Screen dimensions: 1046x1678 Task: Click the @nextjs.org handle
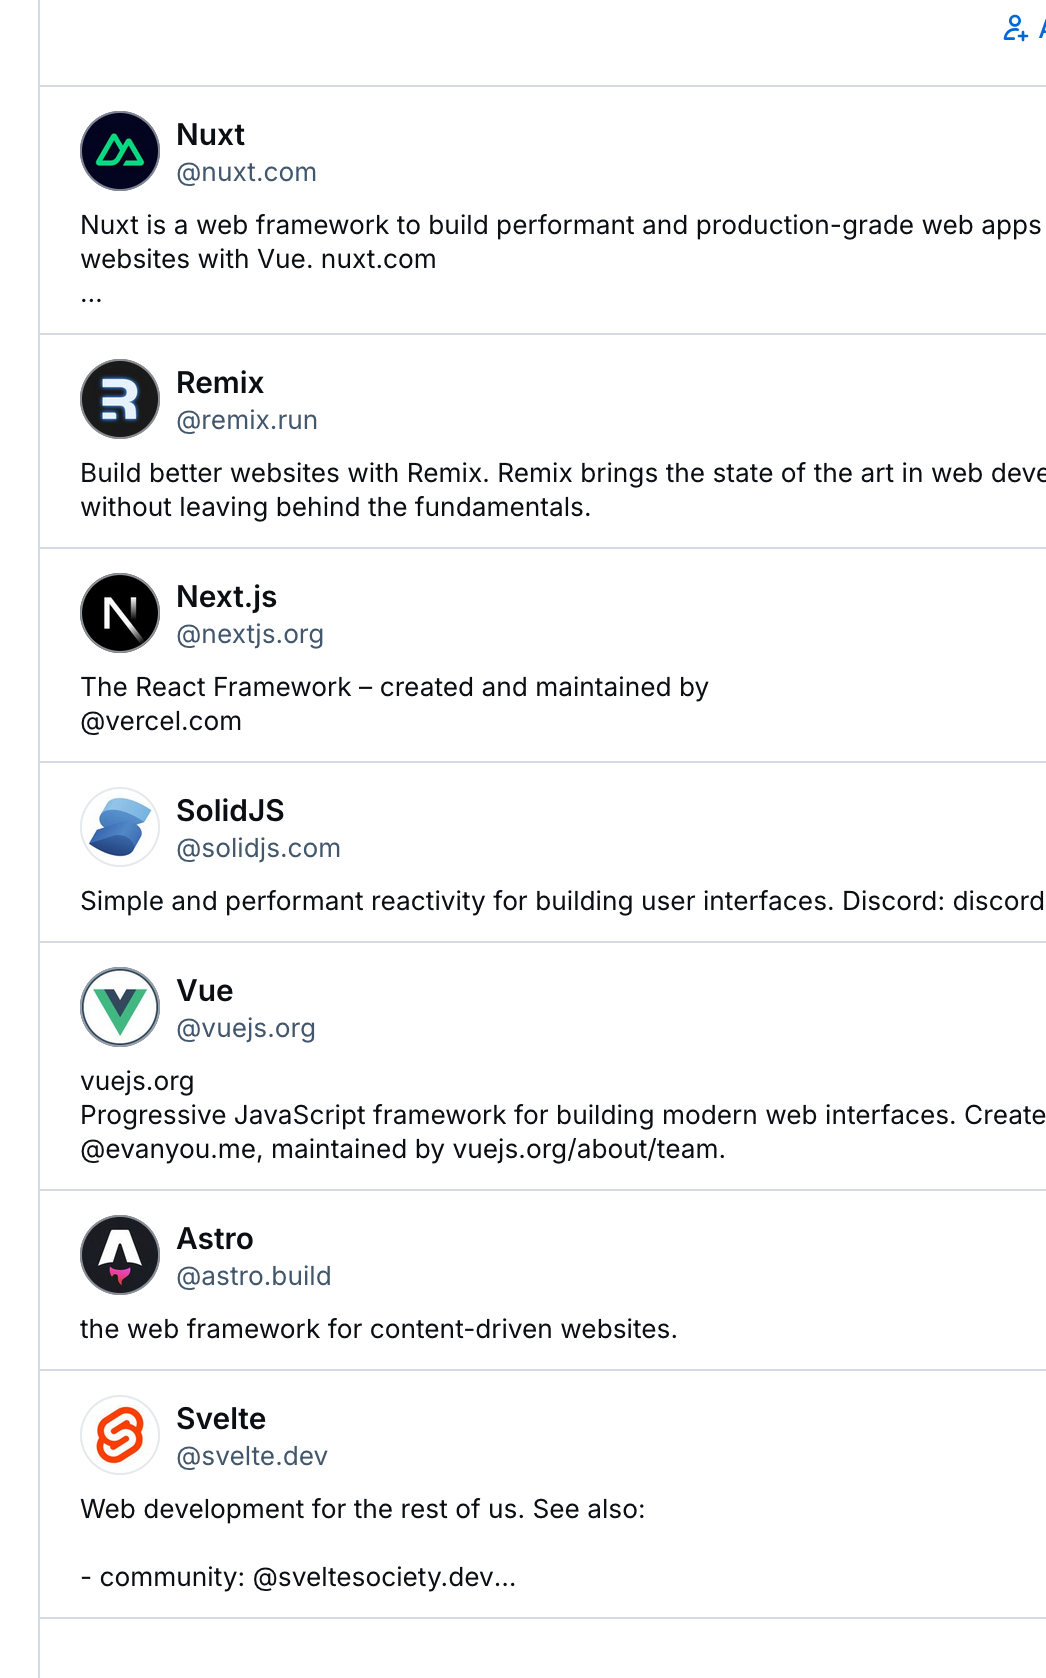(x=250, y=635)
